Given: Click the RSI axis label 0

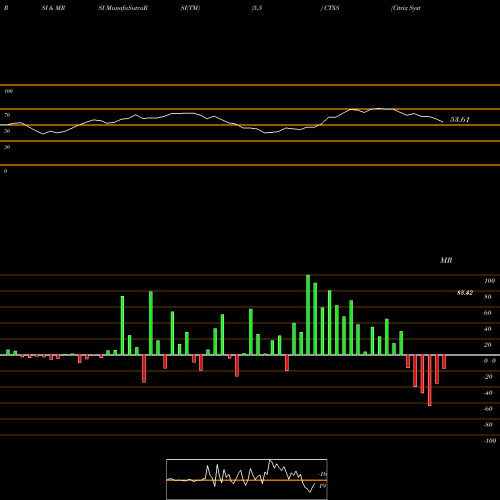Looking at the screenshot, I should point(5,171).
